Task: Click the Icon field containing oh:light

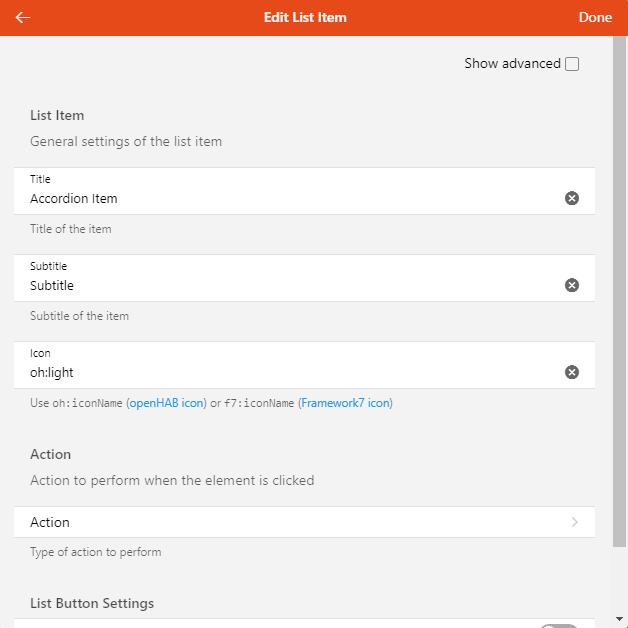Action: (290, 372)
